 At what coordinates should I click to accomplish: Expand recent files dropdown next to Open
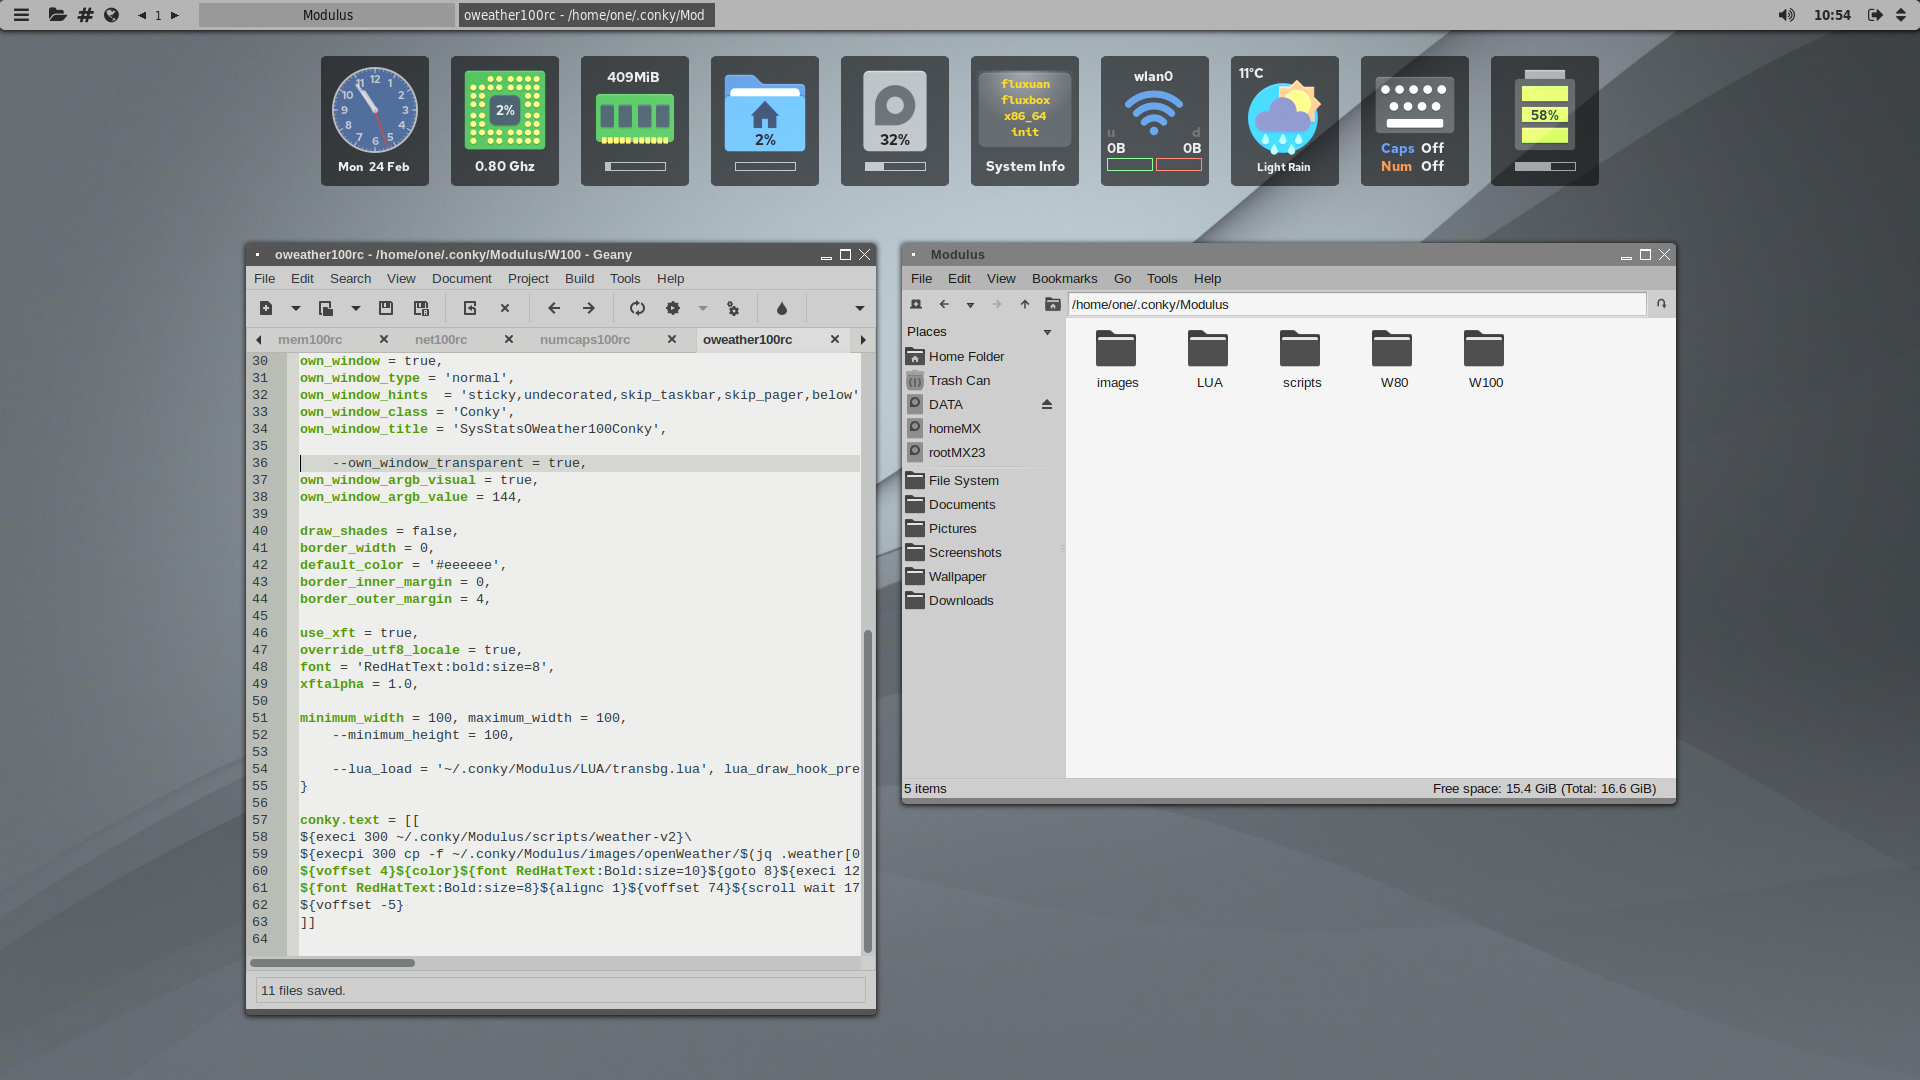coord(356,309)
